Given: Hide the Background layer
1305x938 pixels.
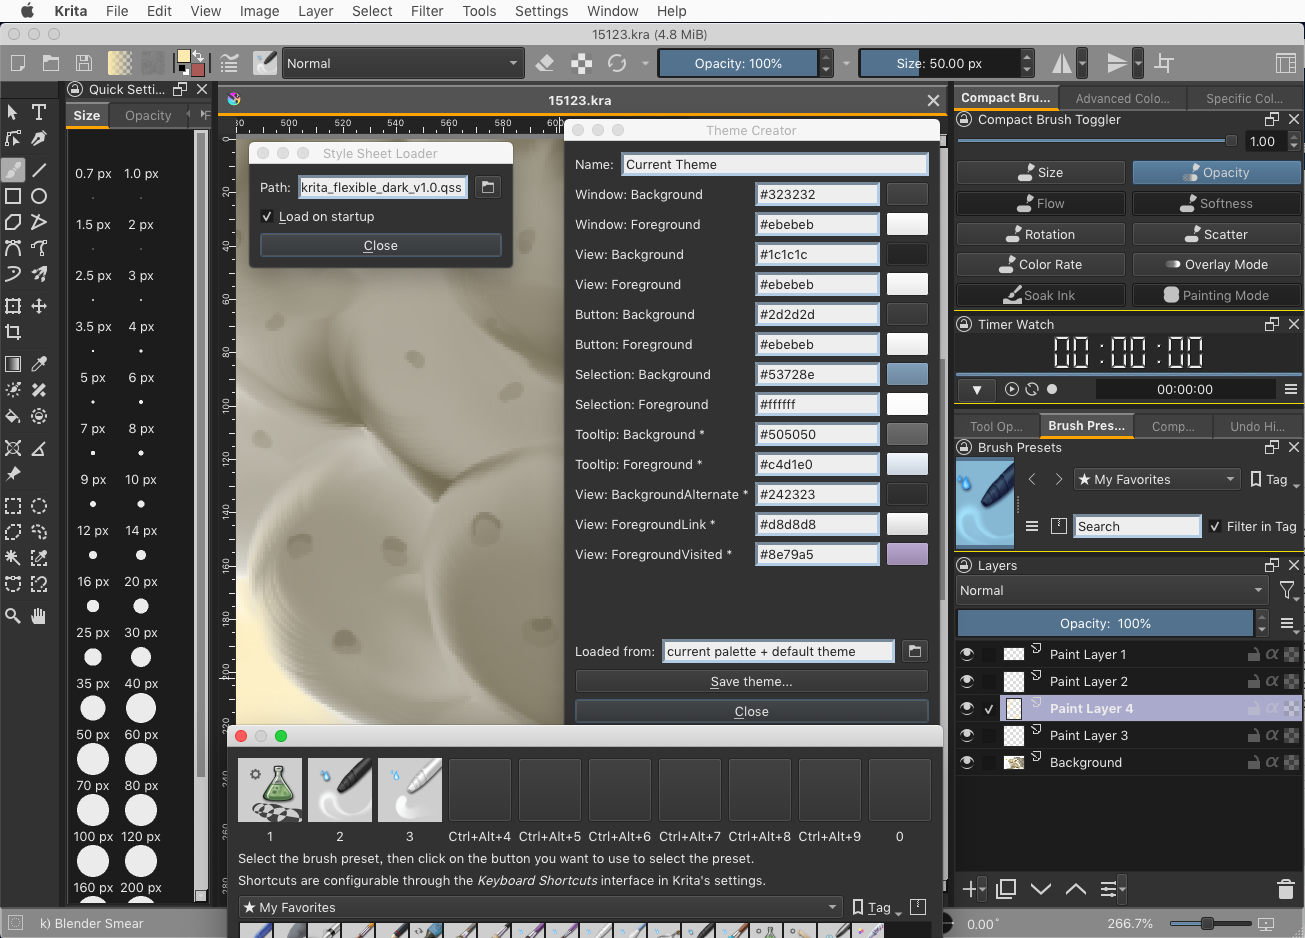Looking at the screenshot, I should (x=967, y=763).
